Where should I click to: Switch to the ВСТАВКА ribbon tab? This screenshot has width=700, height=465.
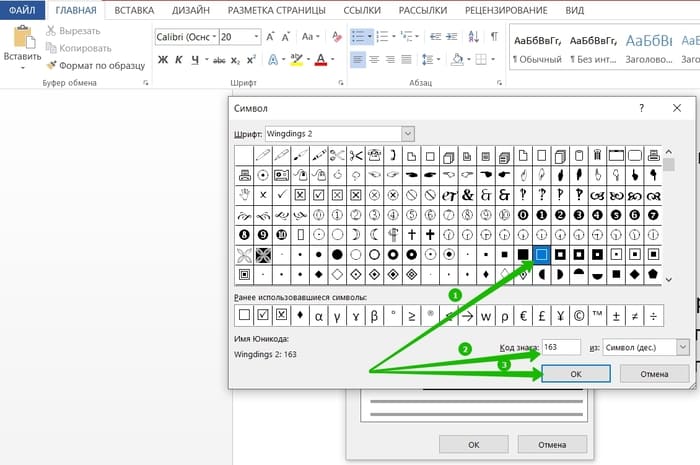[134, 10]
